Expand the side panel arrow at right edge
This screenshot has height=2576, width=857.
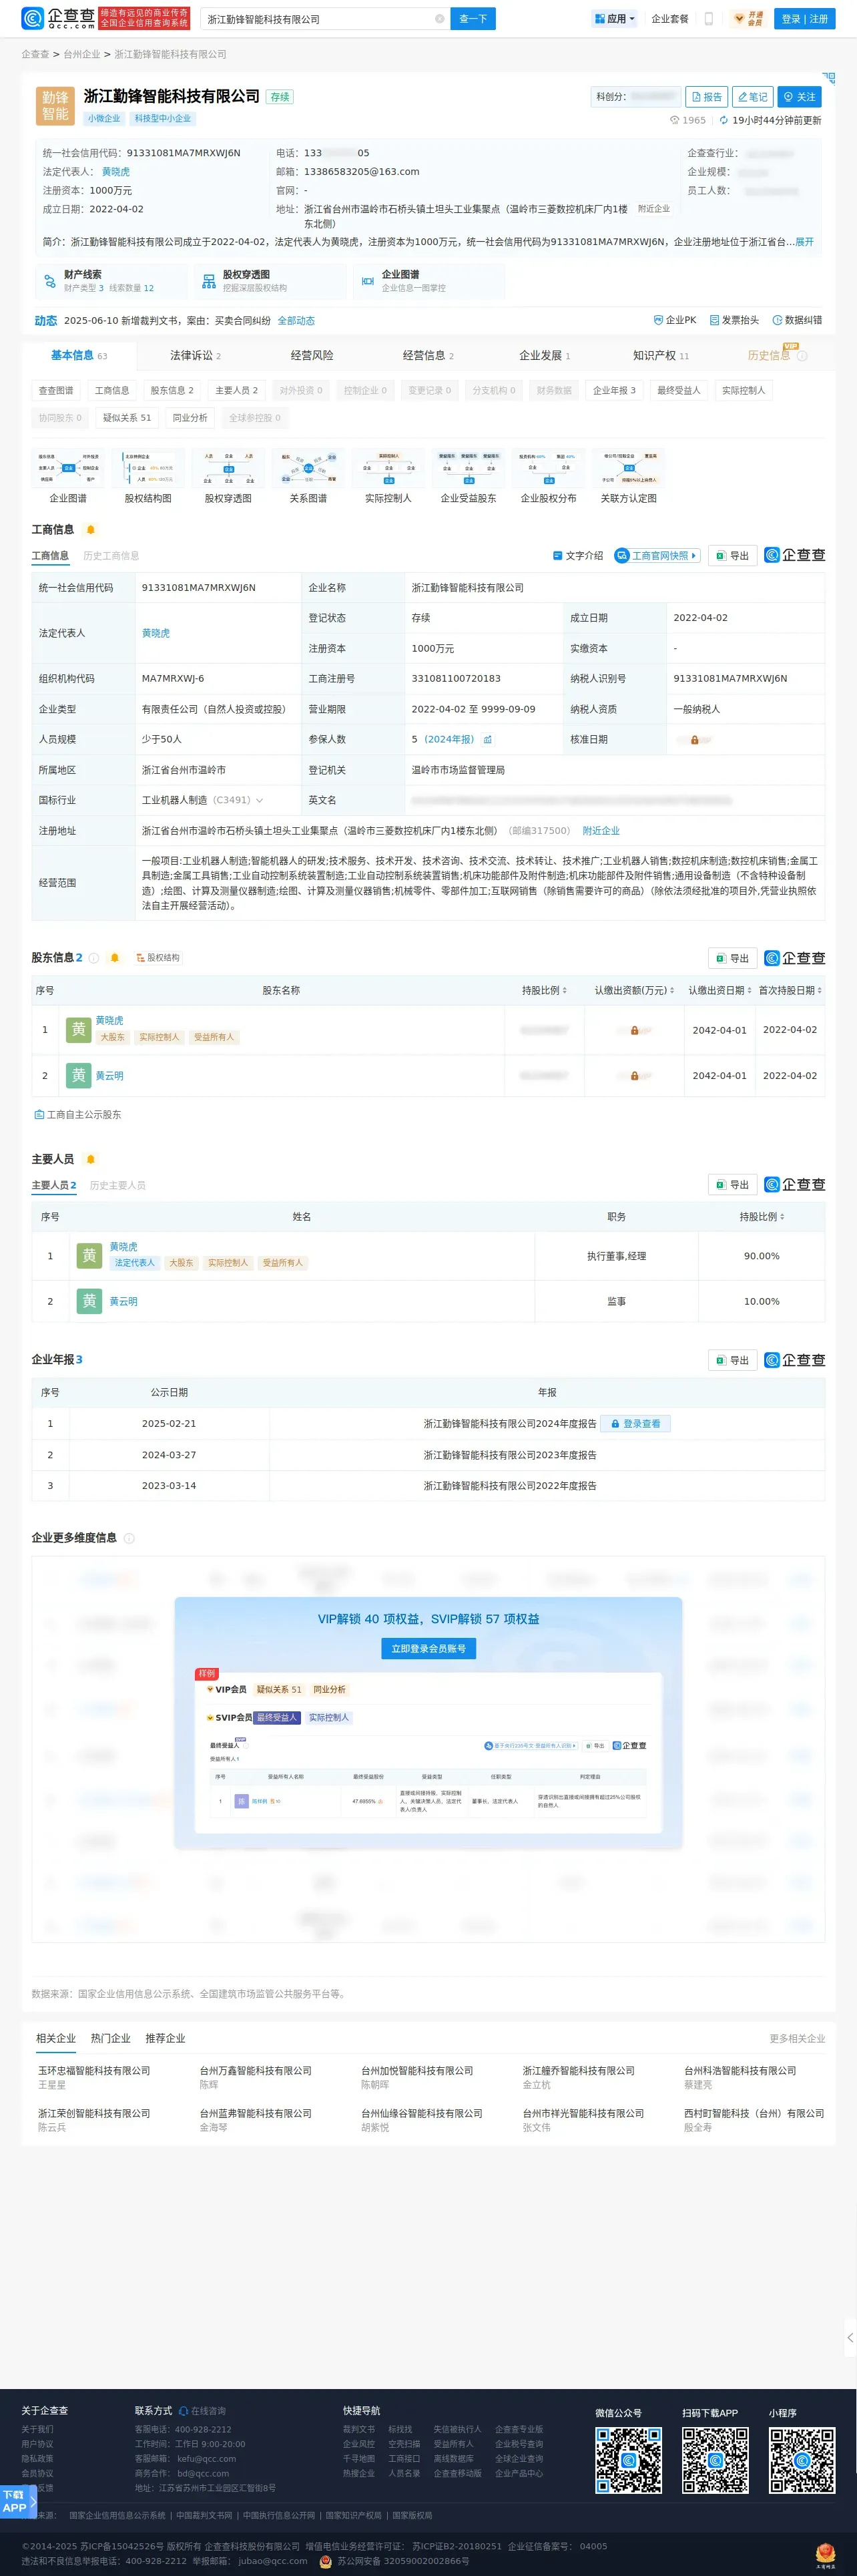pyautogui.click(x=850, y=2337)
